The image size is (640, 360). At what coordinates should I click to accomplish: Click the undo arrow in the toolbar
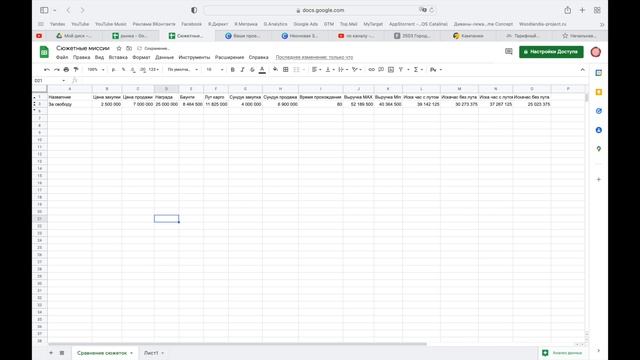point(47,70)
